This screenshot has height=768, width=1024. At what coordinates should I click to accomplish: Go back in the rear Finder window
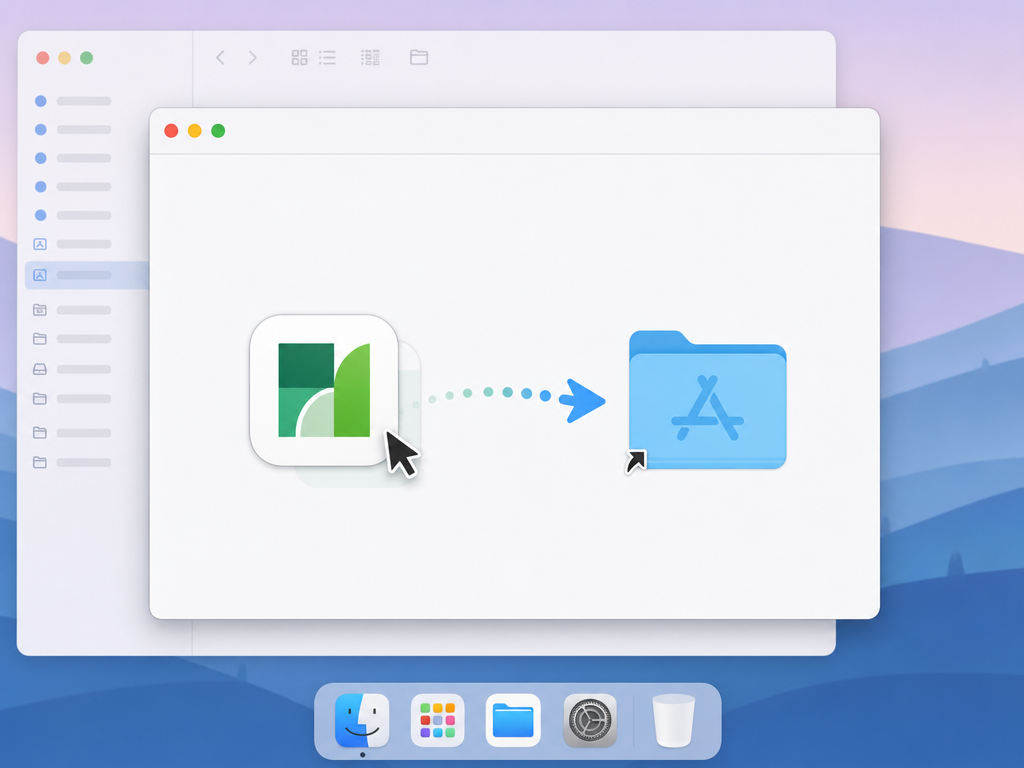click(x=221, y=57)
